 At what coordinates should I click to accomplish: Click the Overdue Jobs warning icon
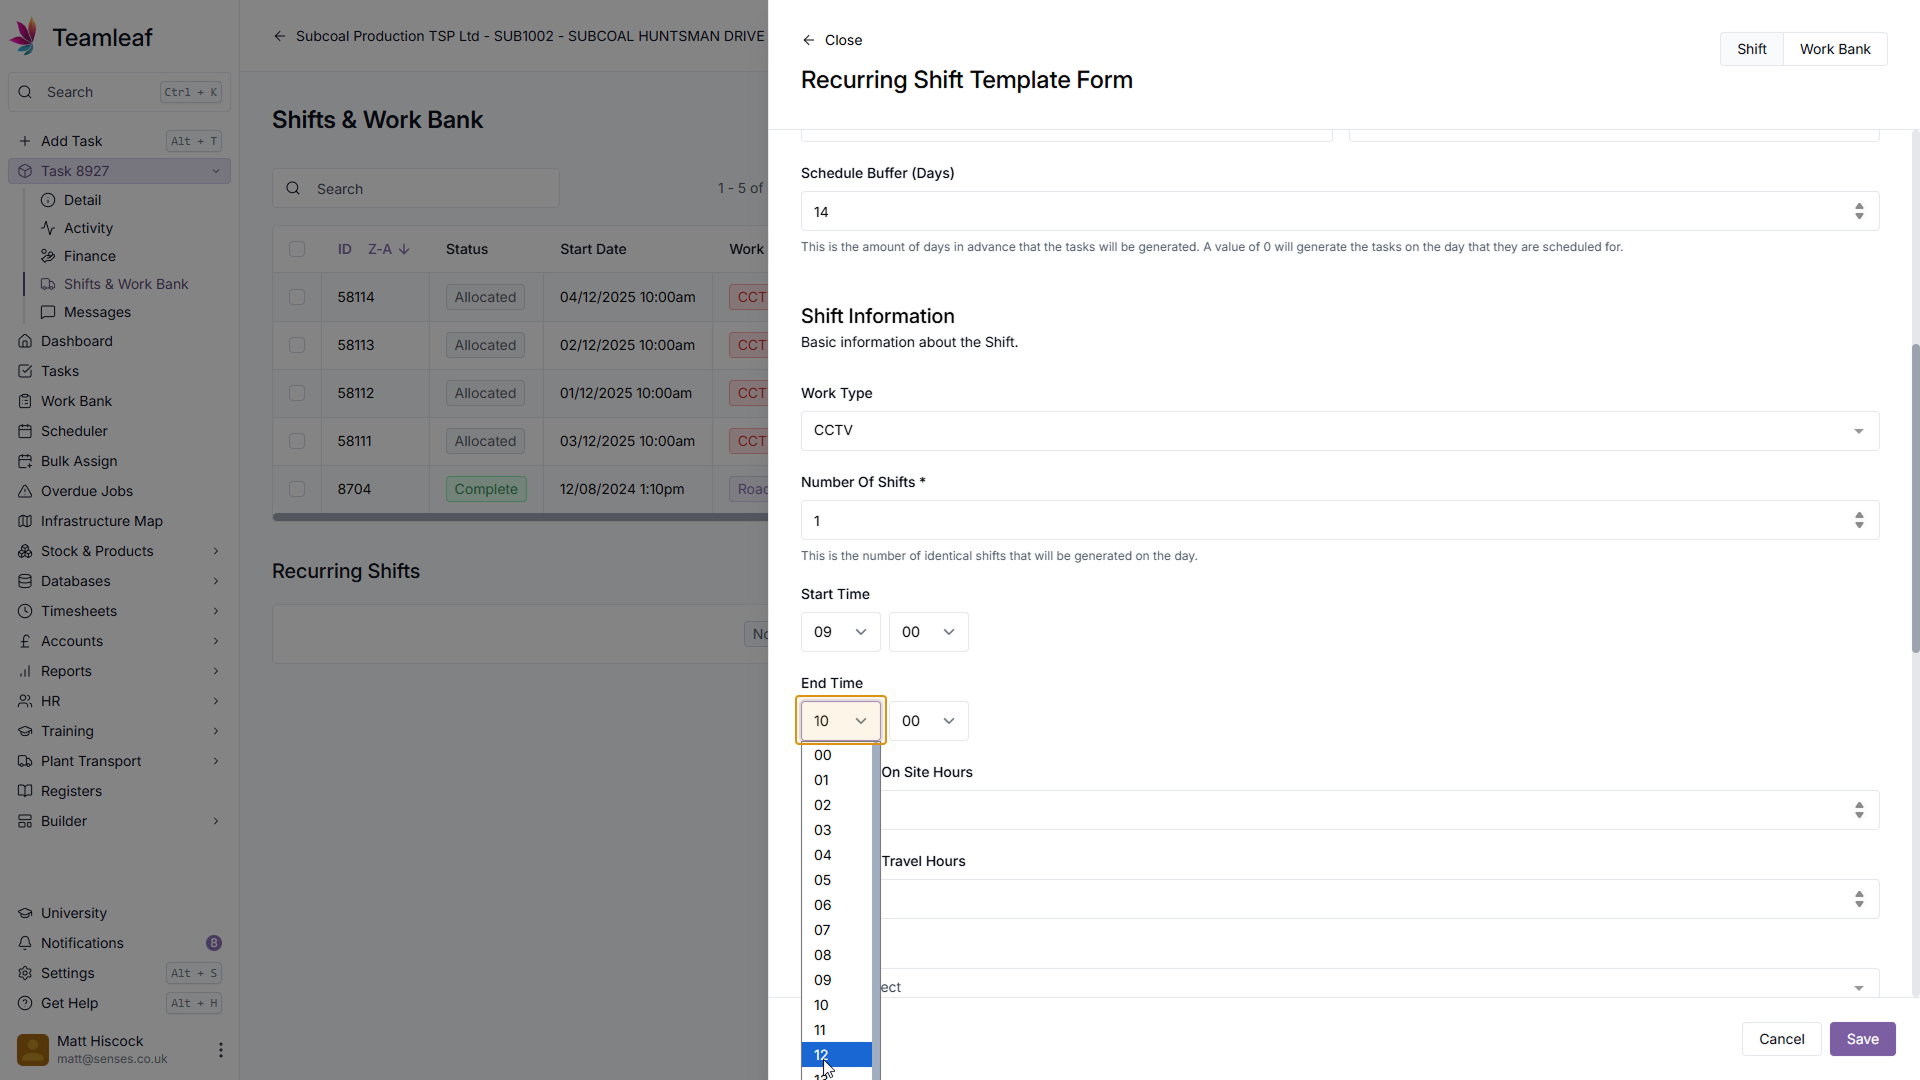coord(25,491)
